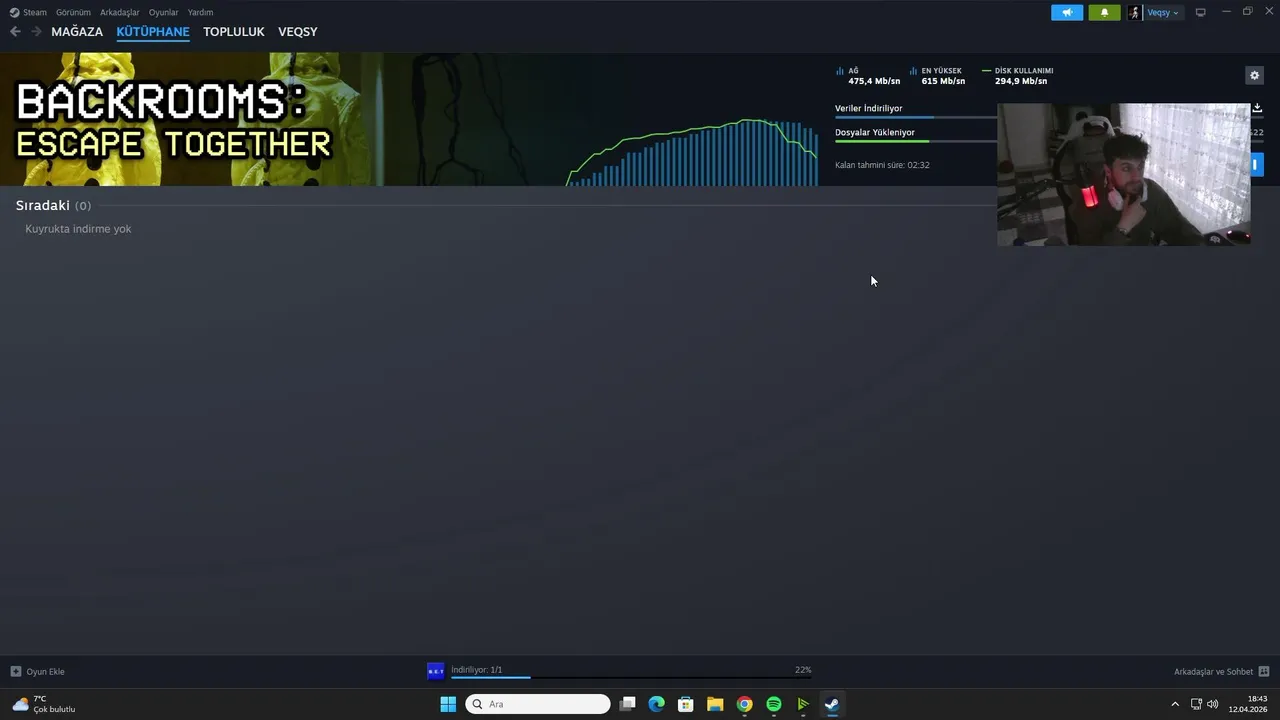Click the webcam overlay video
The image size is (1280, 720).
click(1123, 175)
